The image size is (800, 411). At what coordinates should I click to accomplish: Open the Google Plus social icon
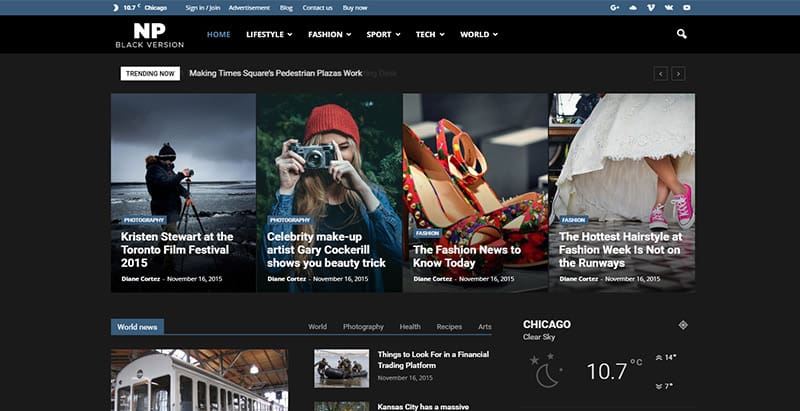click(x=614, y=8)
